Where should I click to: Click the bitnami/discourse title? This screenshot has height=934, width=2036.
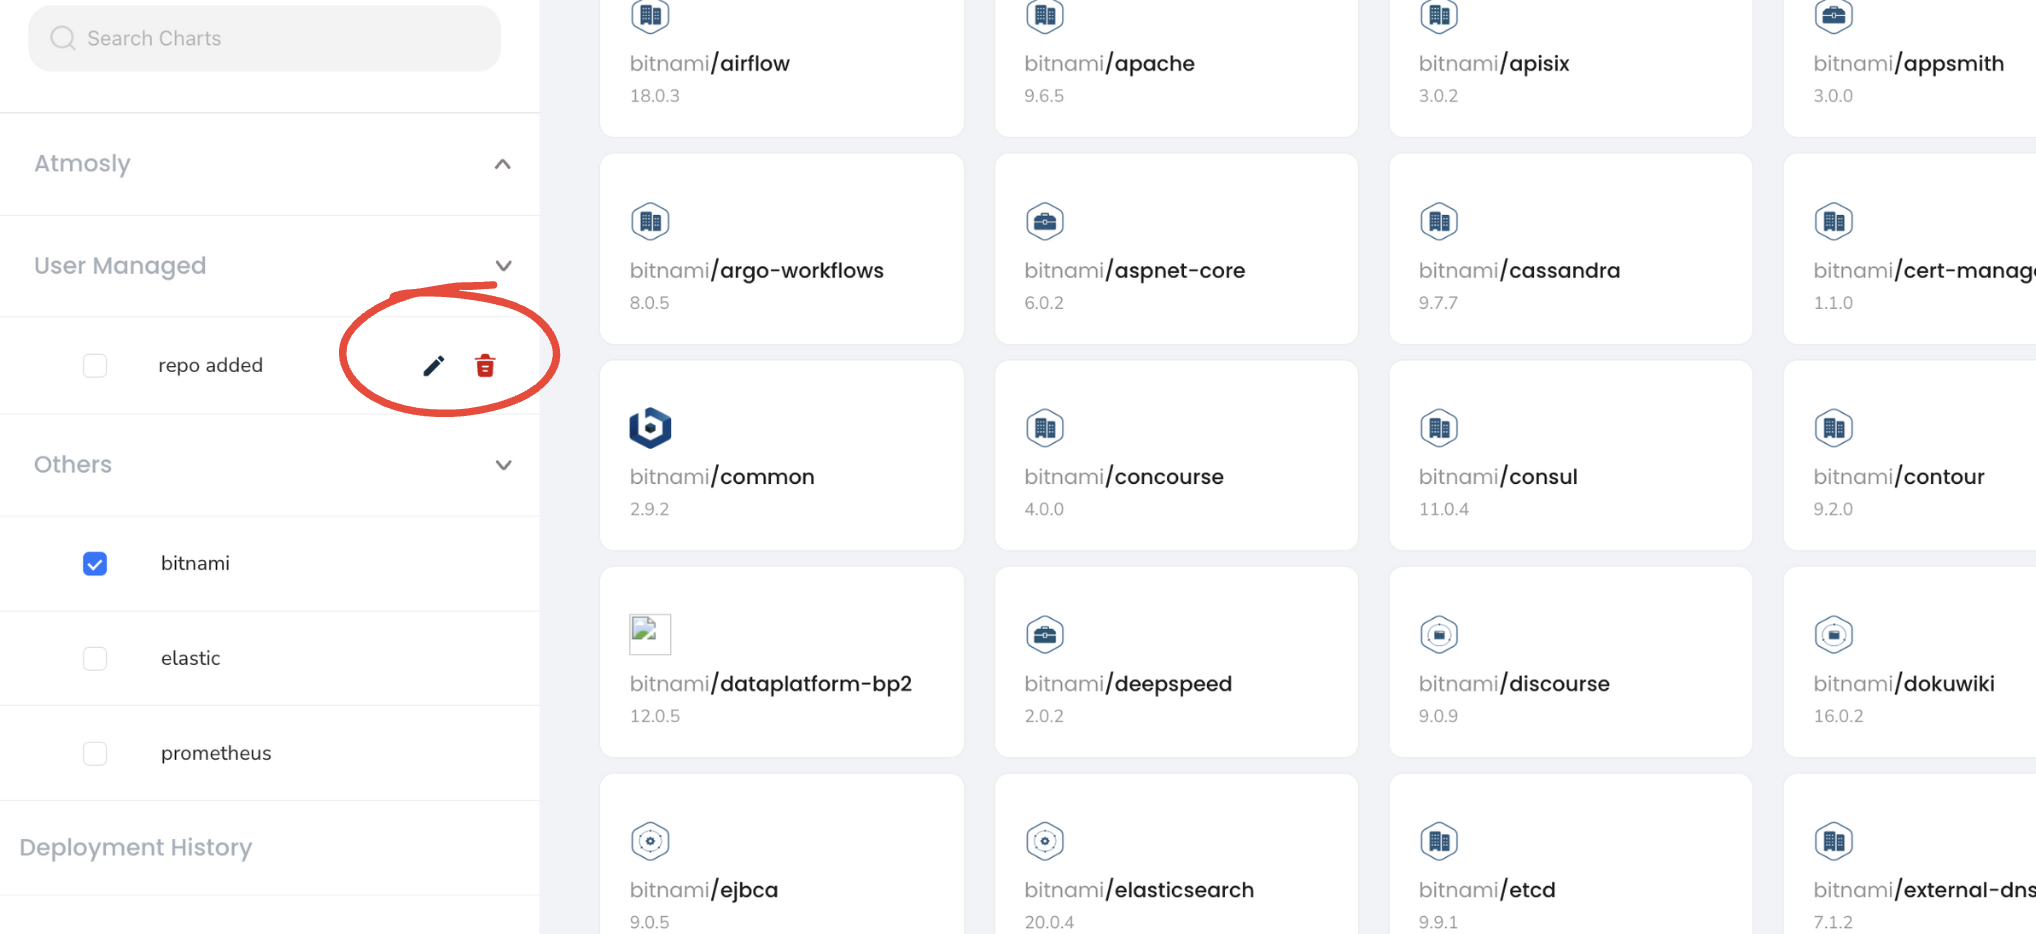click(x=1514, y=683)
